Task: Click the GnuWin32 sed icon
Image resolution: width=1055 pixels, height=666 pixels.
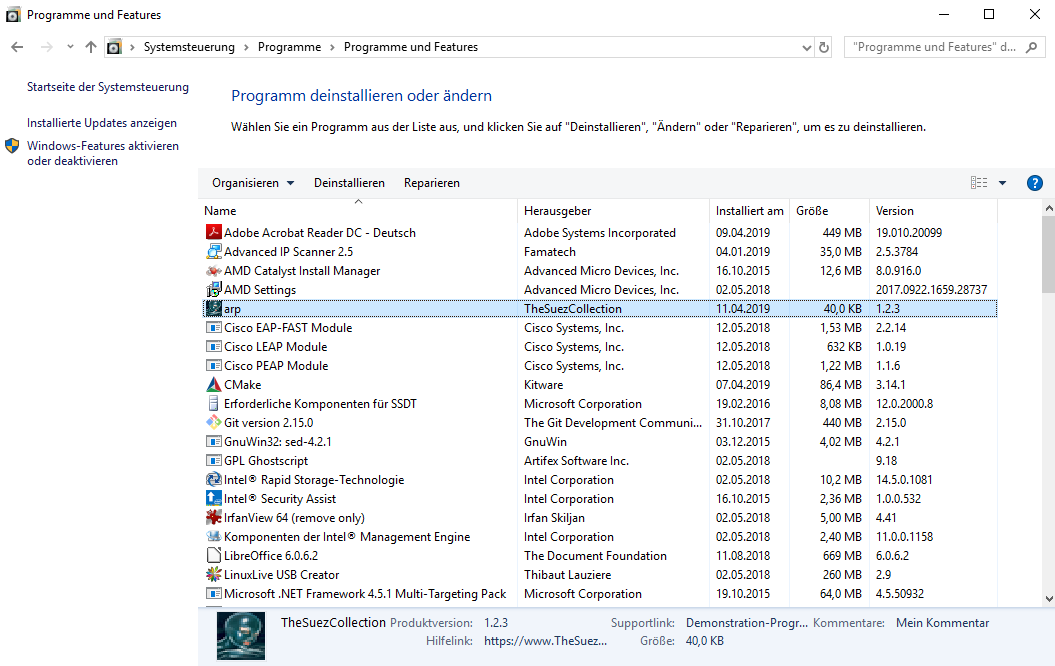Action: coord(213,441)
